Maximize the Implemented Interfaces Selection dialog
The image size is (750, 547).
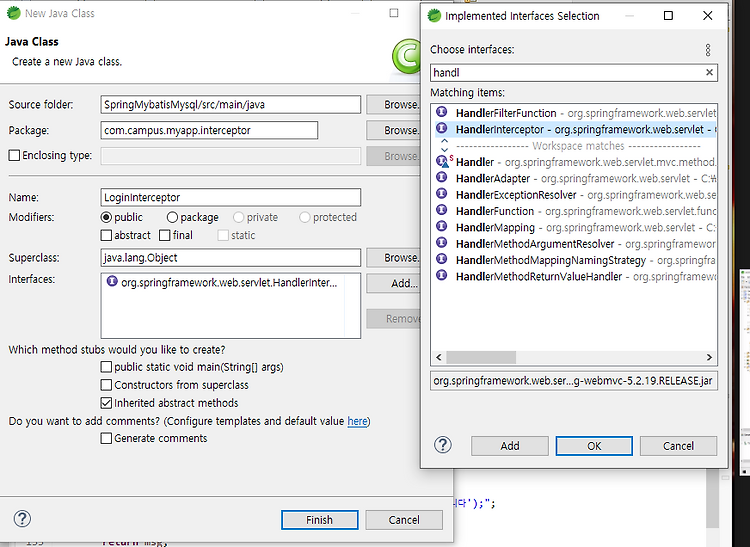[x=668, y=16]
